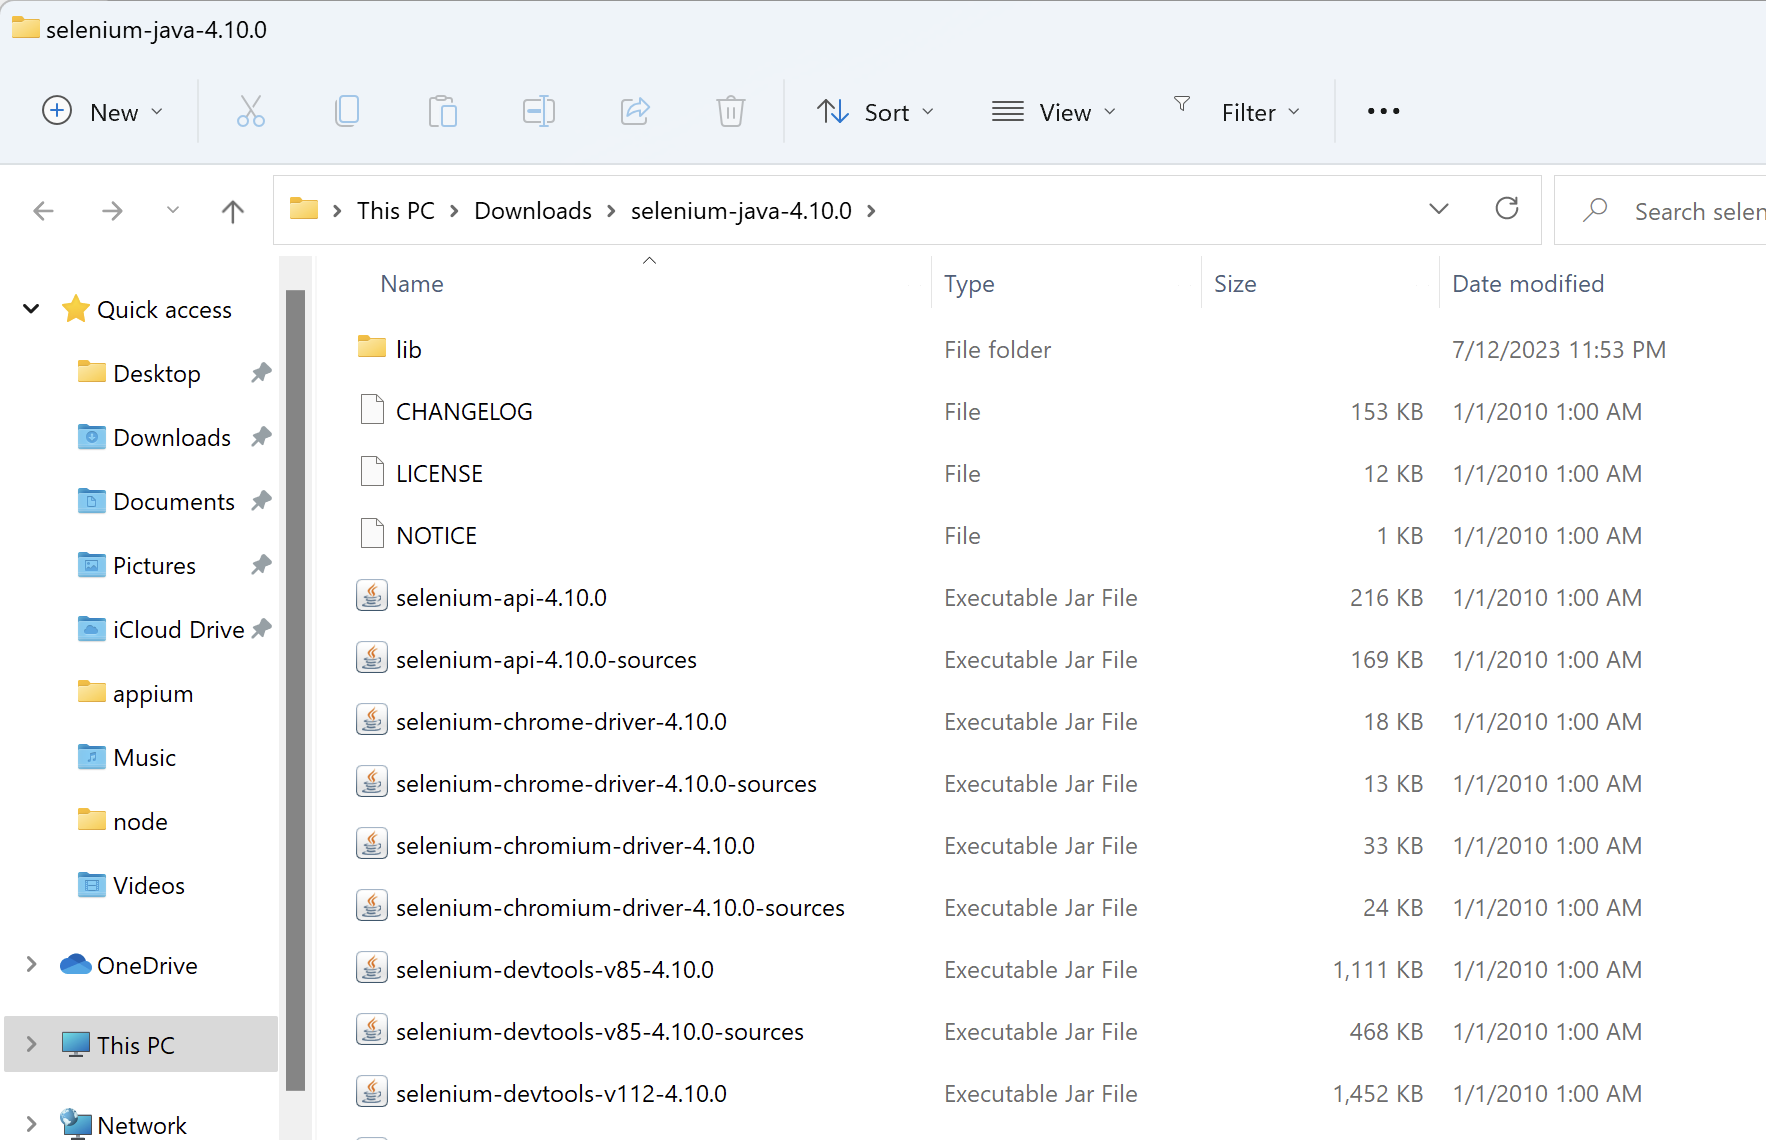1766x1146 pixels.
Task: Open address bar history dropdown
Action: (1439, 209)
